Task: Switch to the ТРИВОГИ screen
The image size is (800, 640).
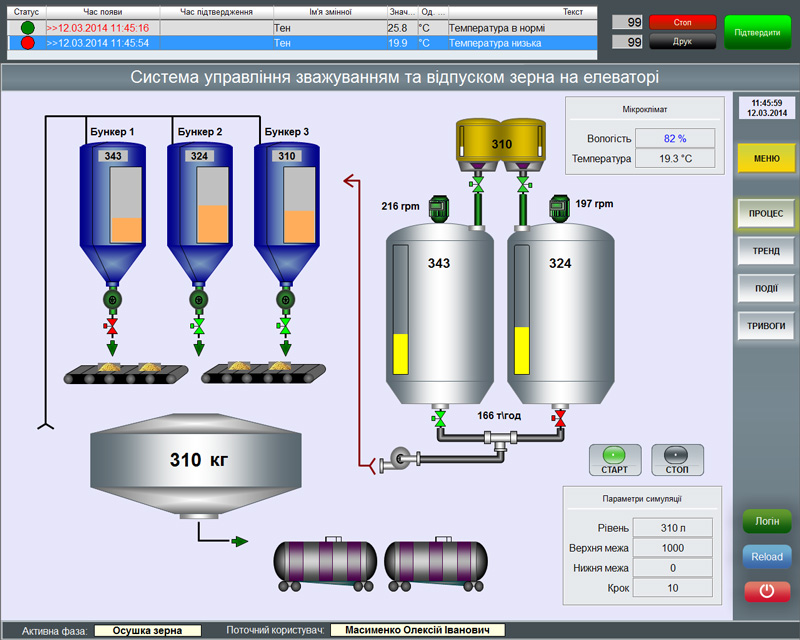Action: point(766,325)
